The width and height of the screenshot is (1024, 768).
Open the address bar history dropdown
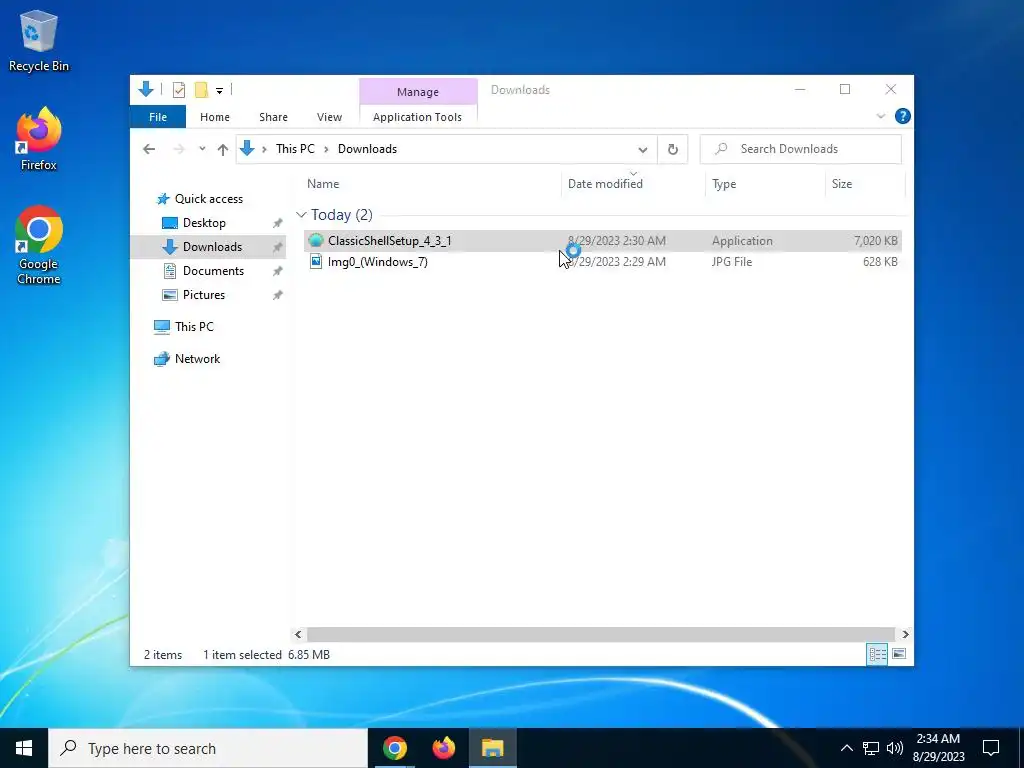click(x=643, y=150)
